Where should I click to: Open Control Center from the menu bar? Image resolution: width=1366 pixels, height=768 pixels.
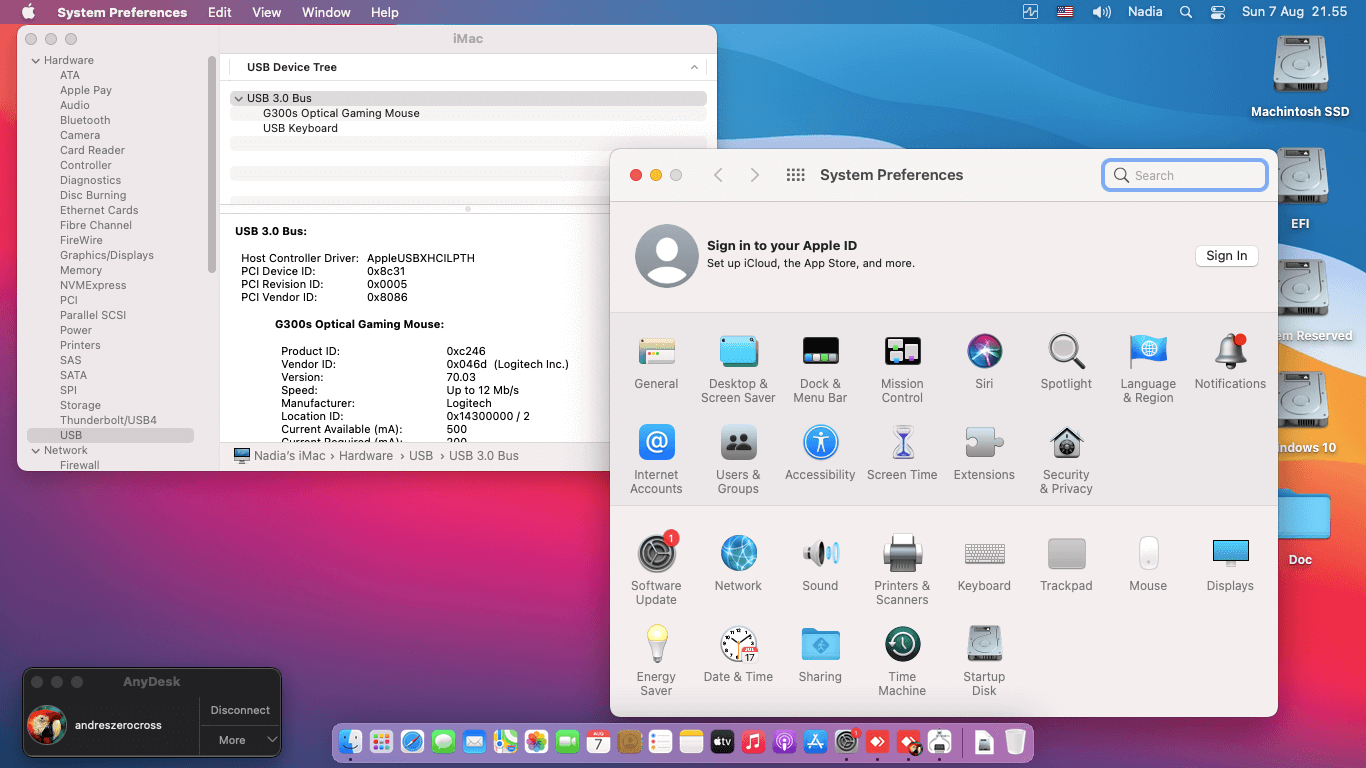point(1217,12)
